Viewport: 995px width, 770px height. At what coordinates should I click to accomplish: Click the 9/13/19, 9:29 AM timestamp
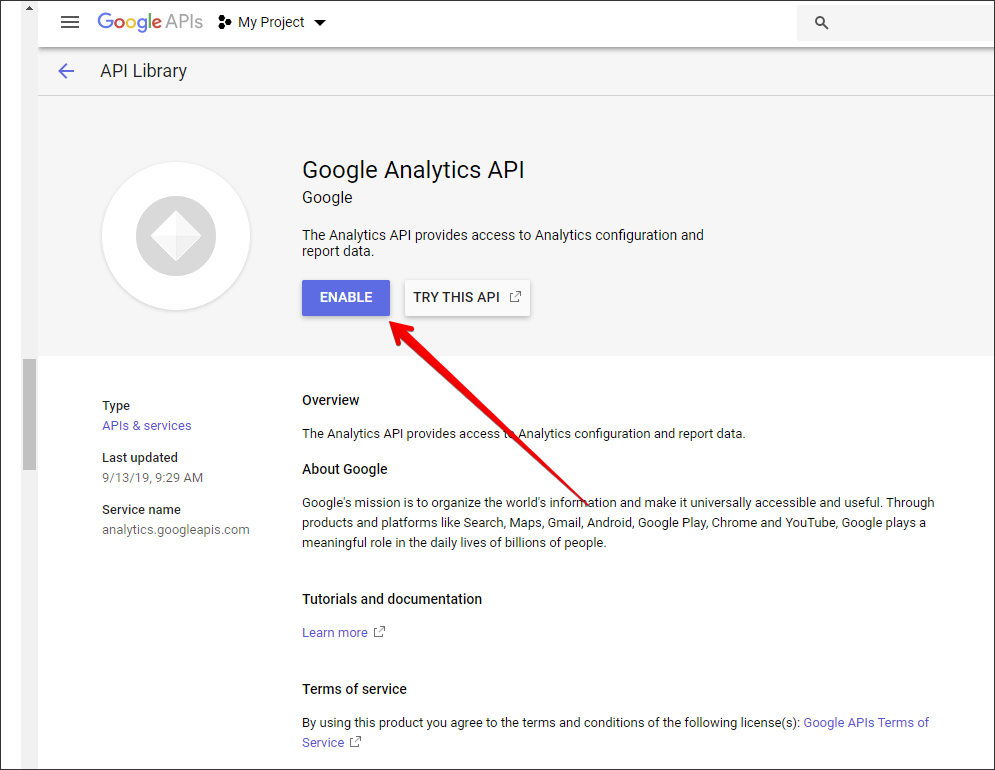pos(152,477)
